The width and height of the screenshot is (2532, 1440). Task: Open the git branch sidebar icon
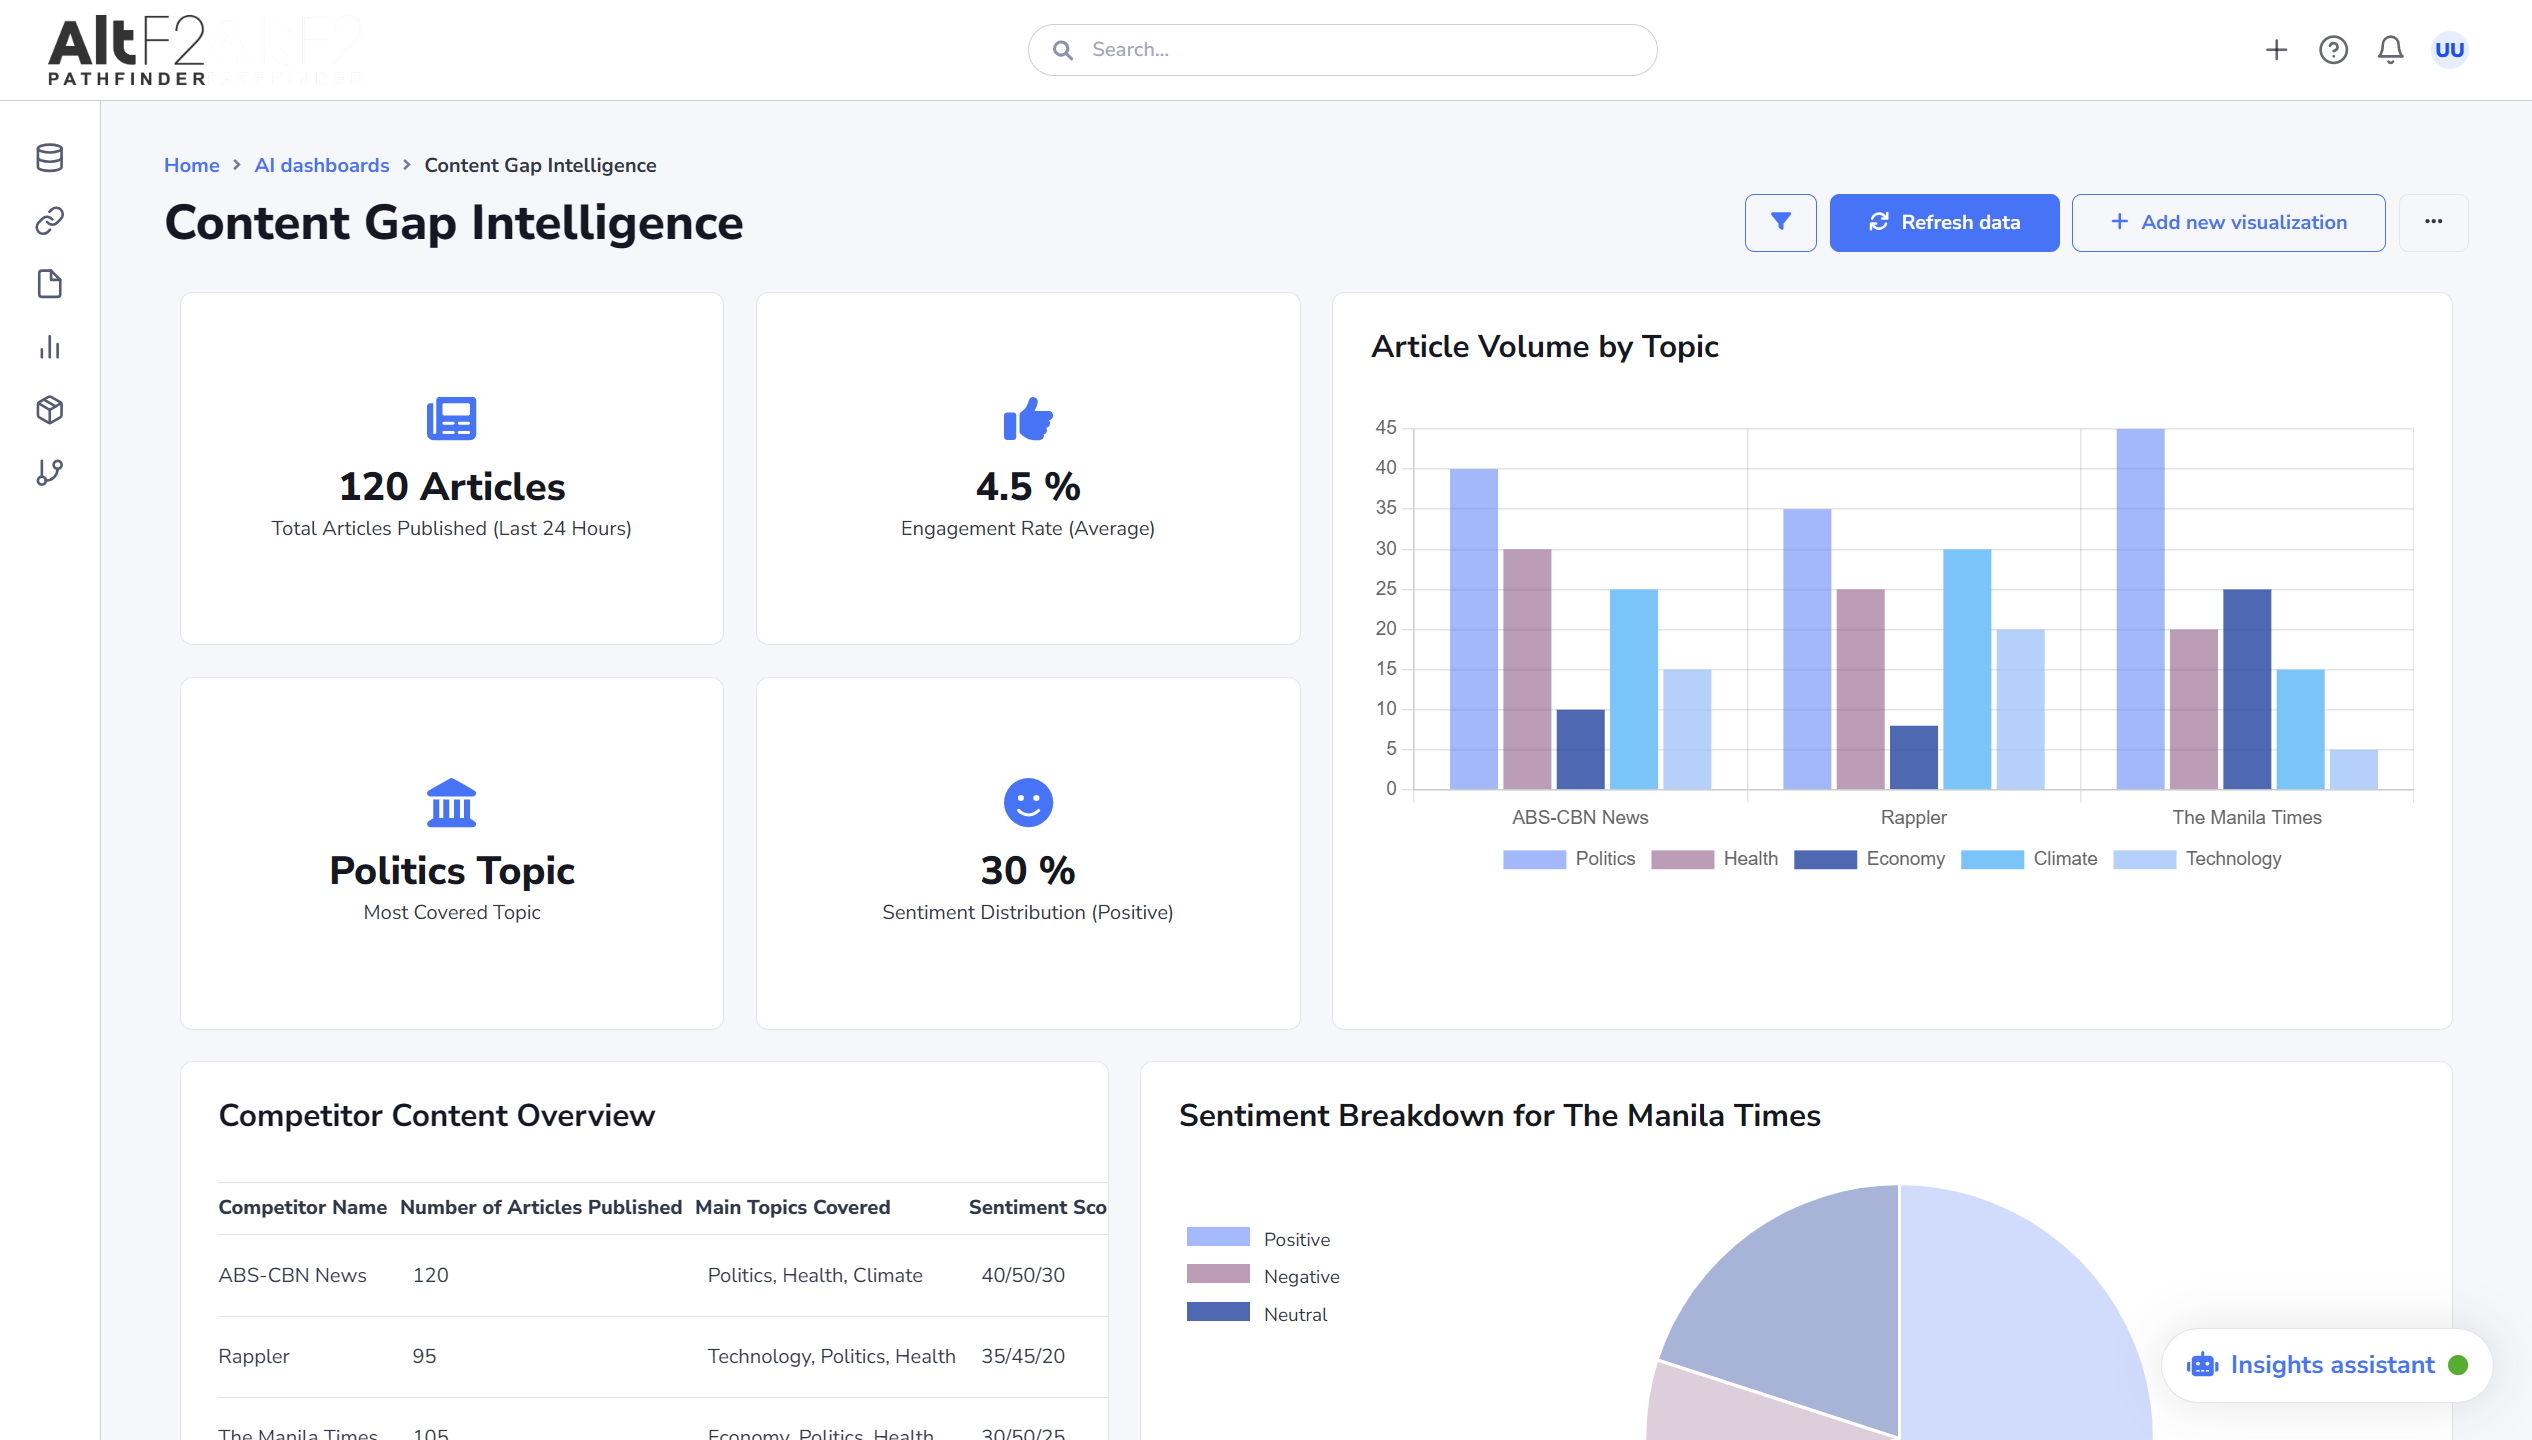(50, 473)
